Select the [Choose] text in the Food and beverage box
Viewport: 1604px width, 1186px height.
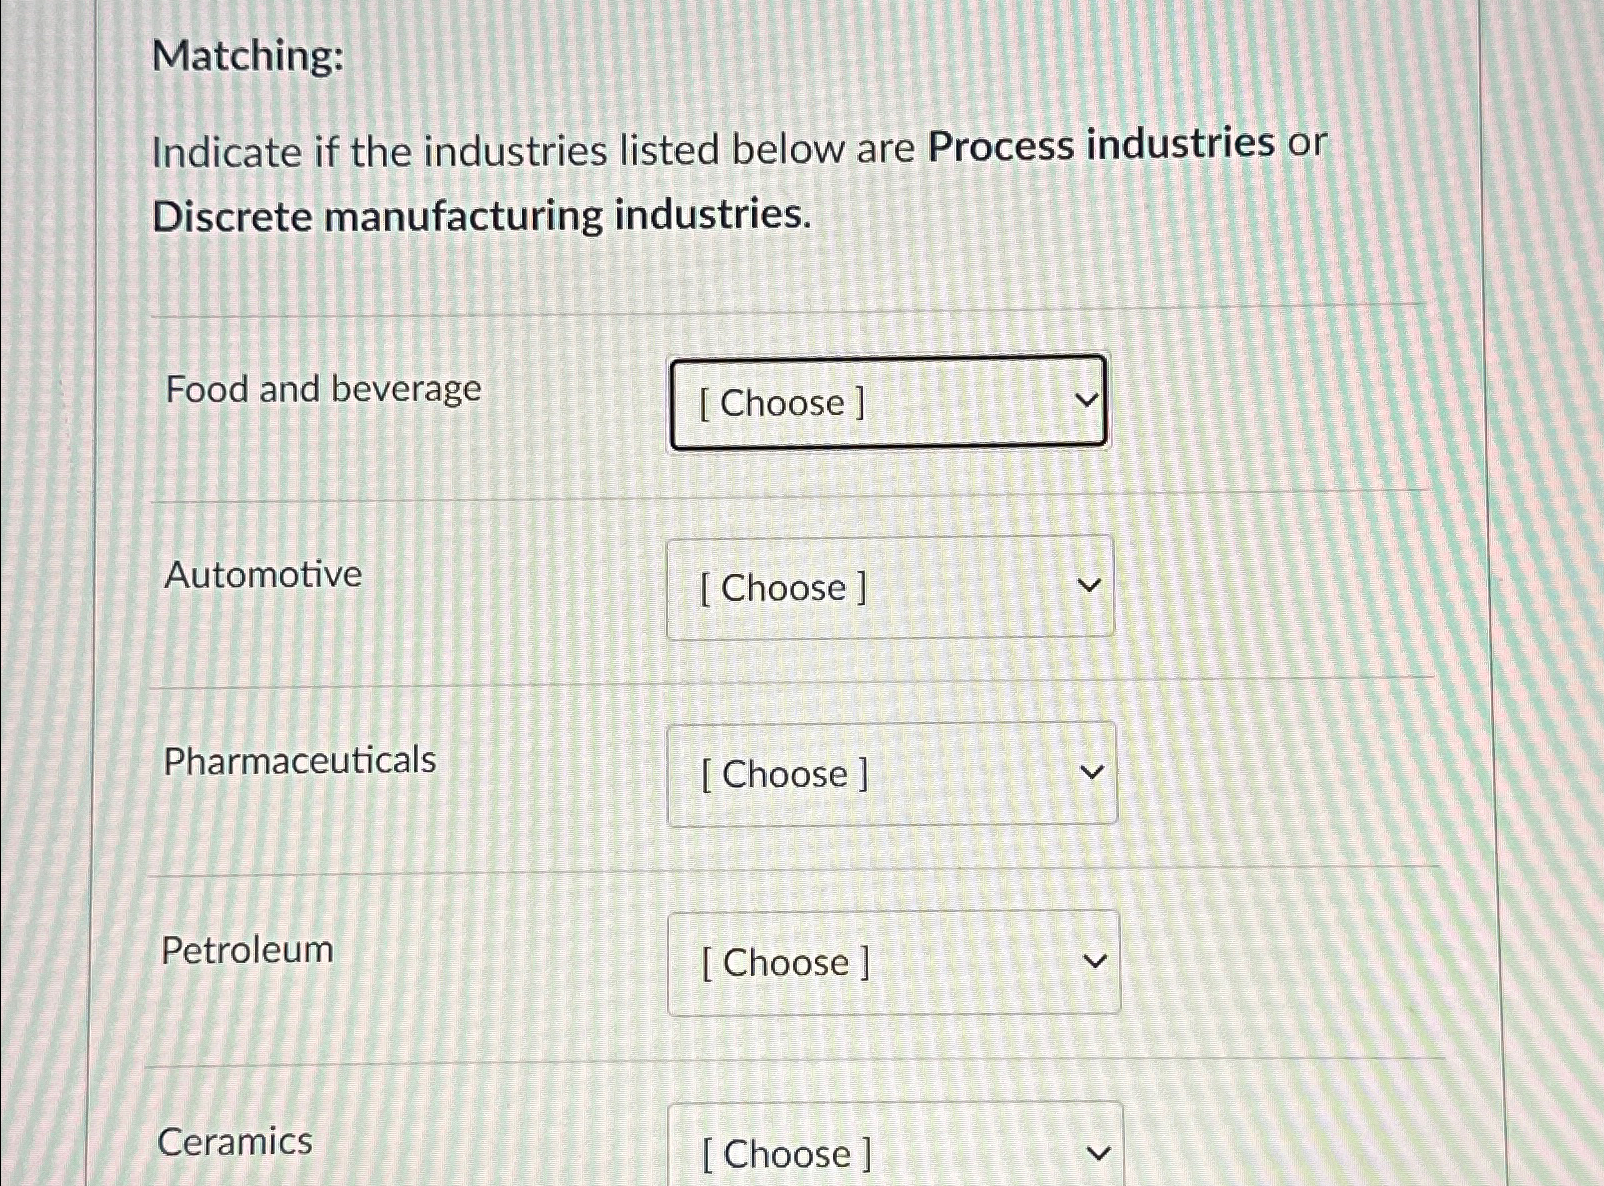779,403
